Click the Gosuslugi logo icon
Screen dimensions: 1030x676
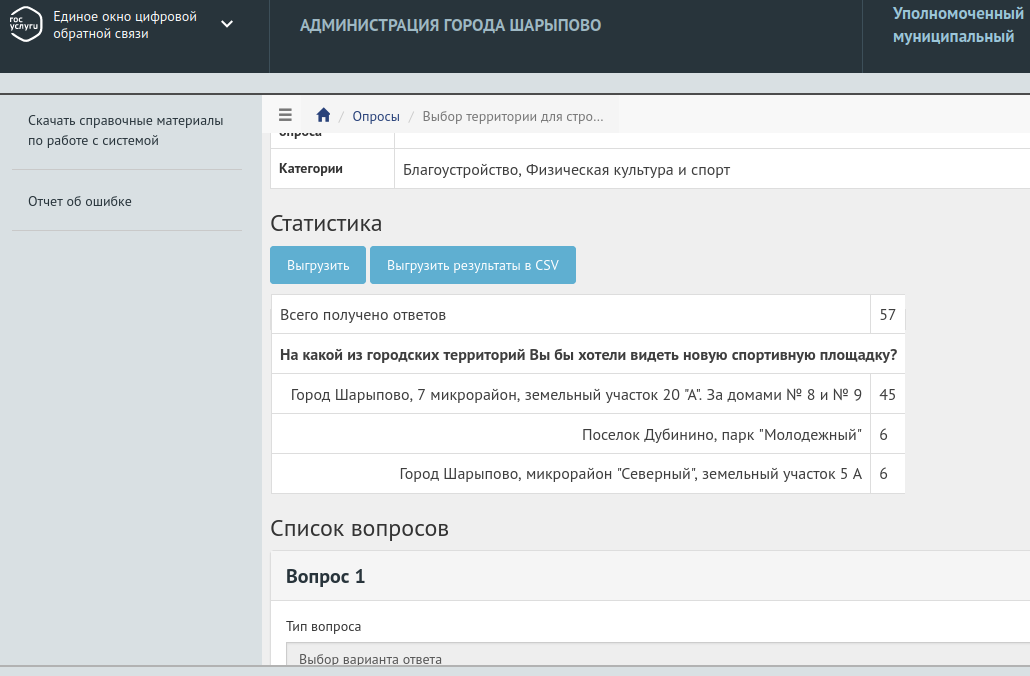coord(26,25)
